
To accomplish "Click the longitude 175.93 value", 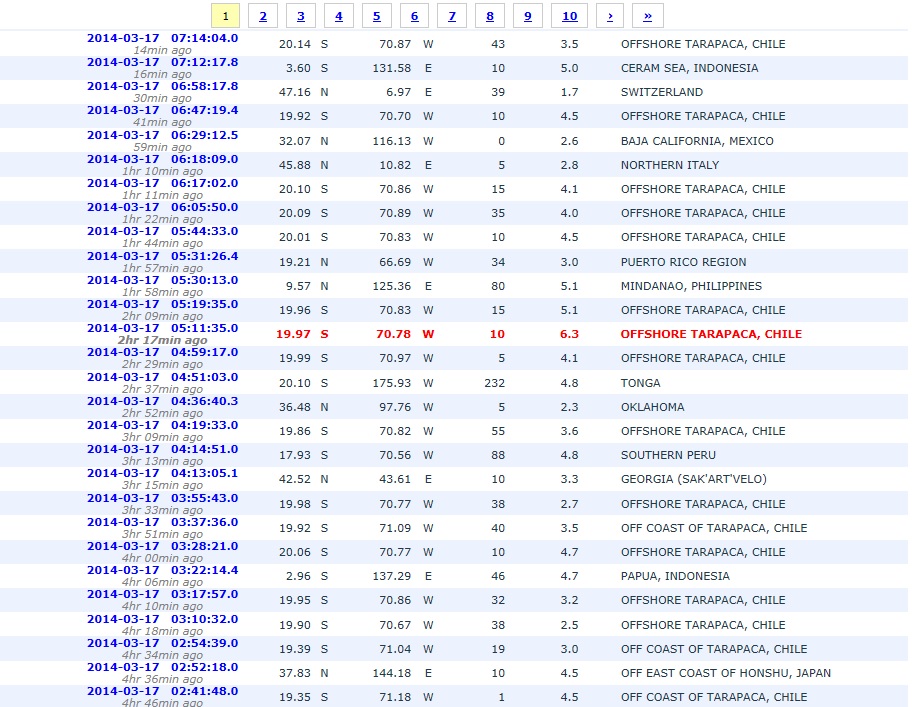I will tap(391, 383).
